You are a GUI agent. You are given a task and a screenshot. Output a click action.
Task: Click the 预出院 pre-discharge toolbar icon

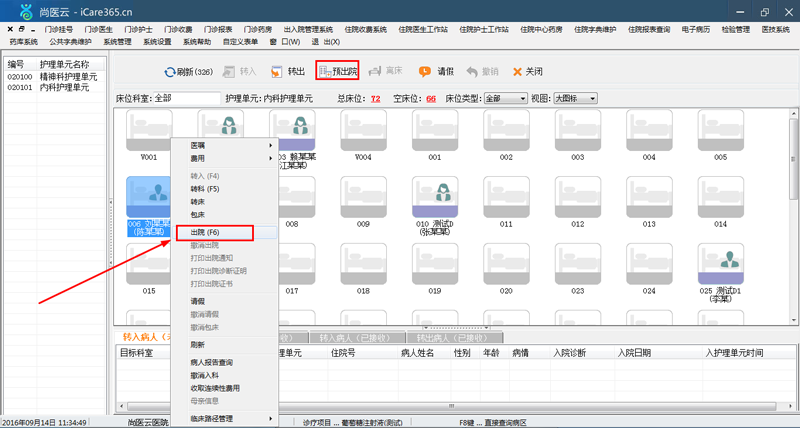(326, 72)
